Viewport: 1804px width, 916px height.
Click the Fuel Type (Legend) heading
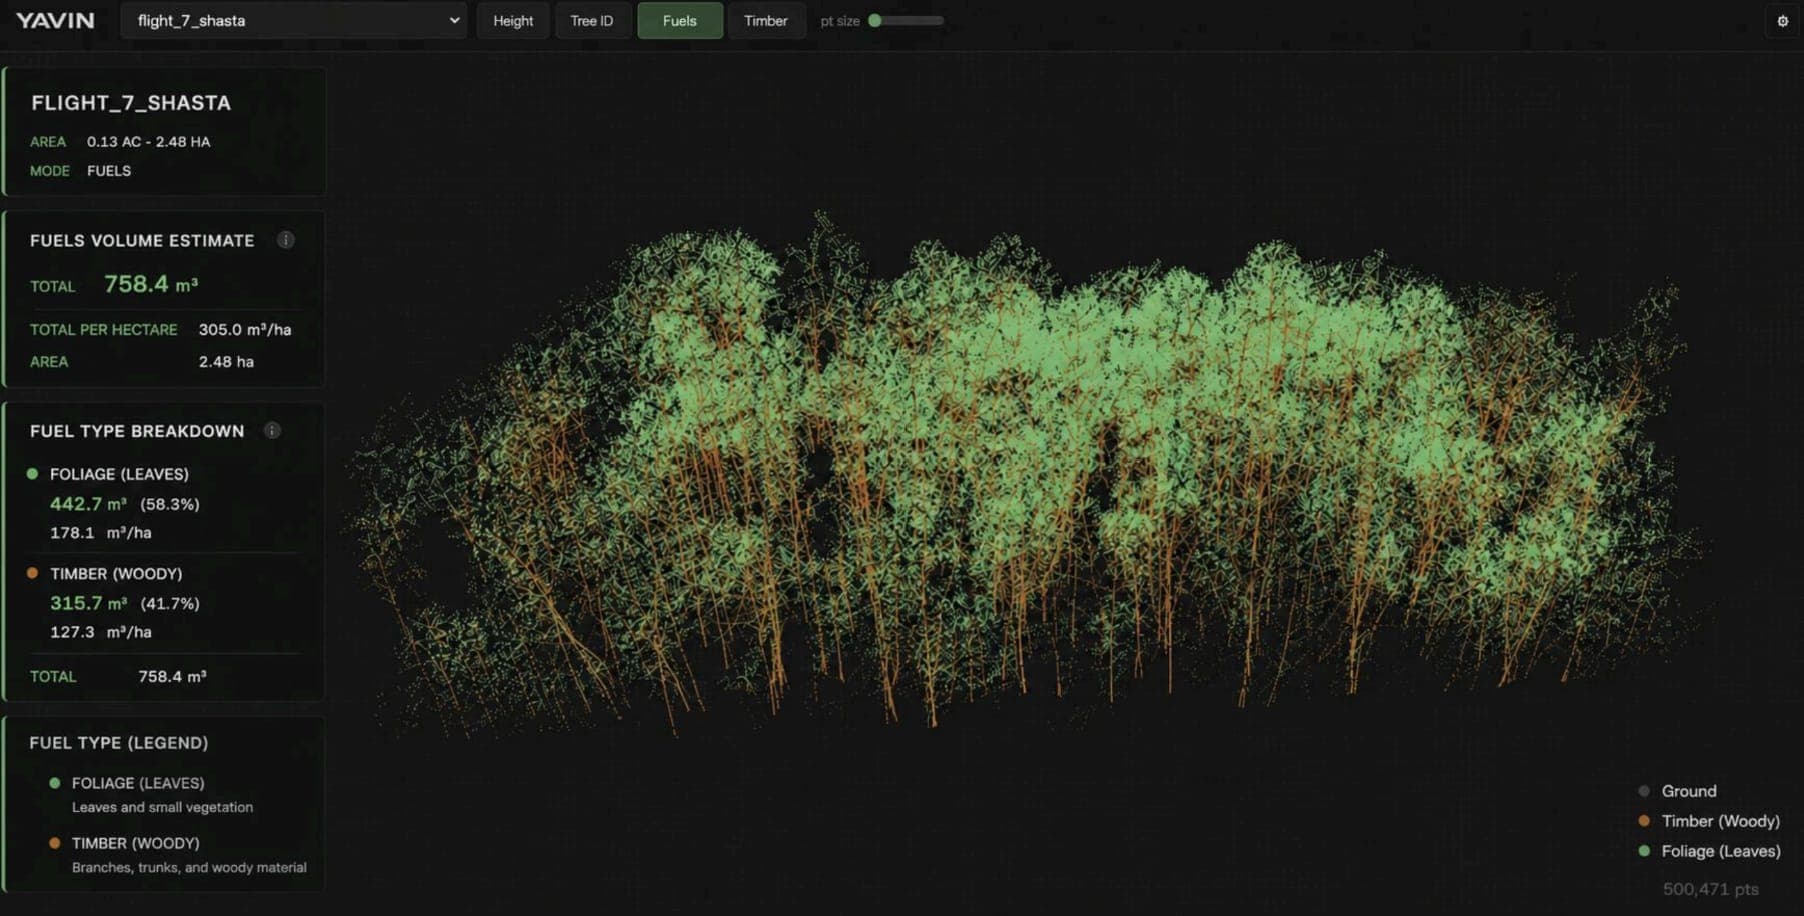tap(119, 743)
